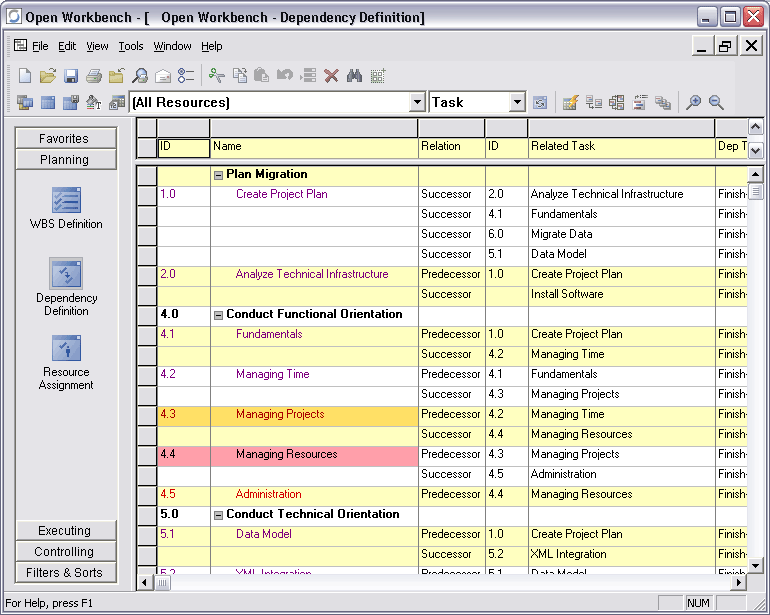Click the Zoom Out magnifier icon

716,102
